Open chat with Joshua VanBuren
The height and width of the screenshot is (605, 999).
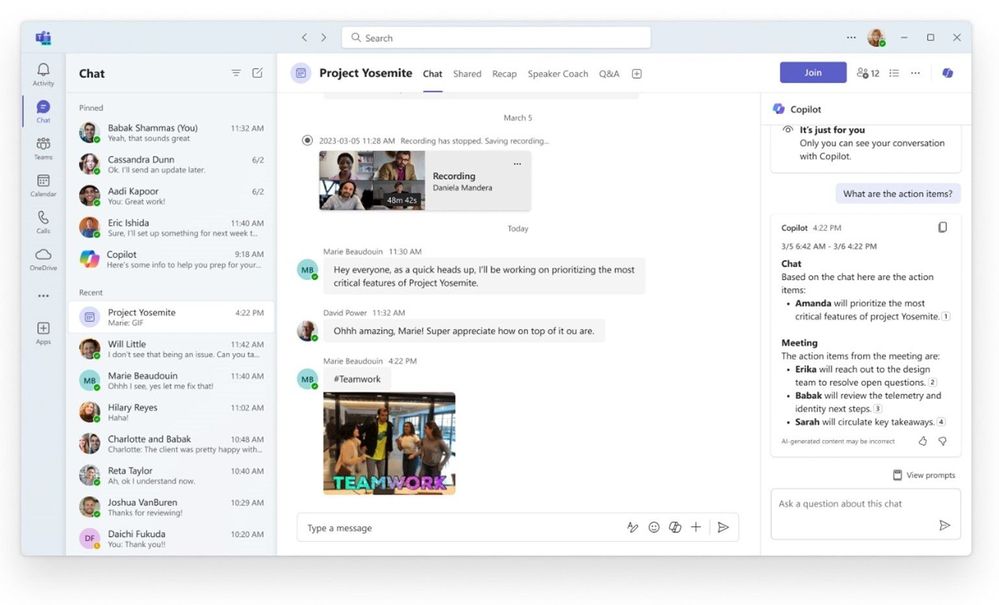(x=171, y=507)
